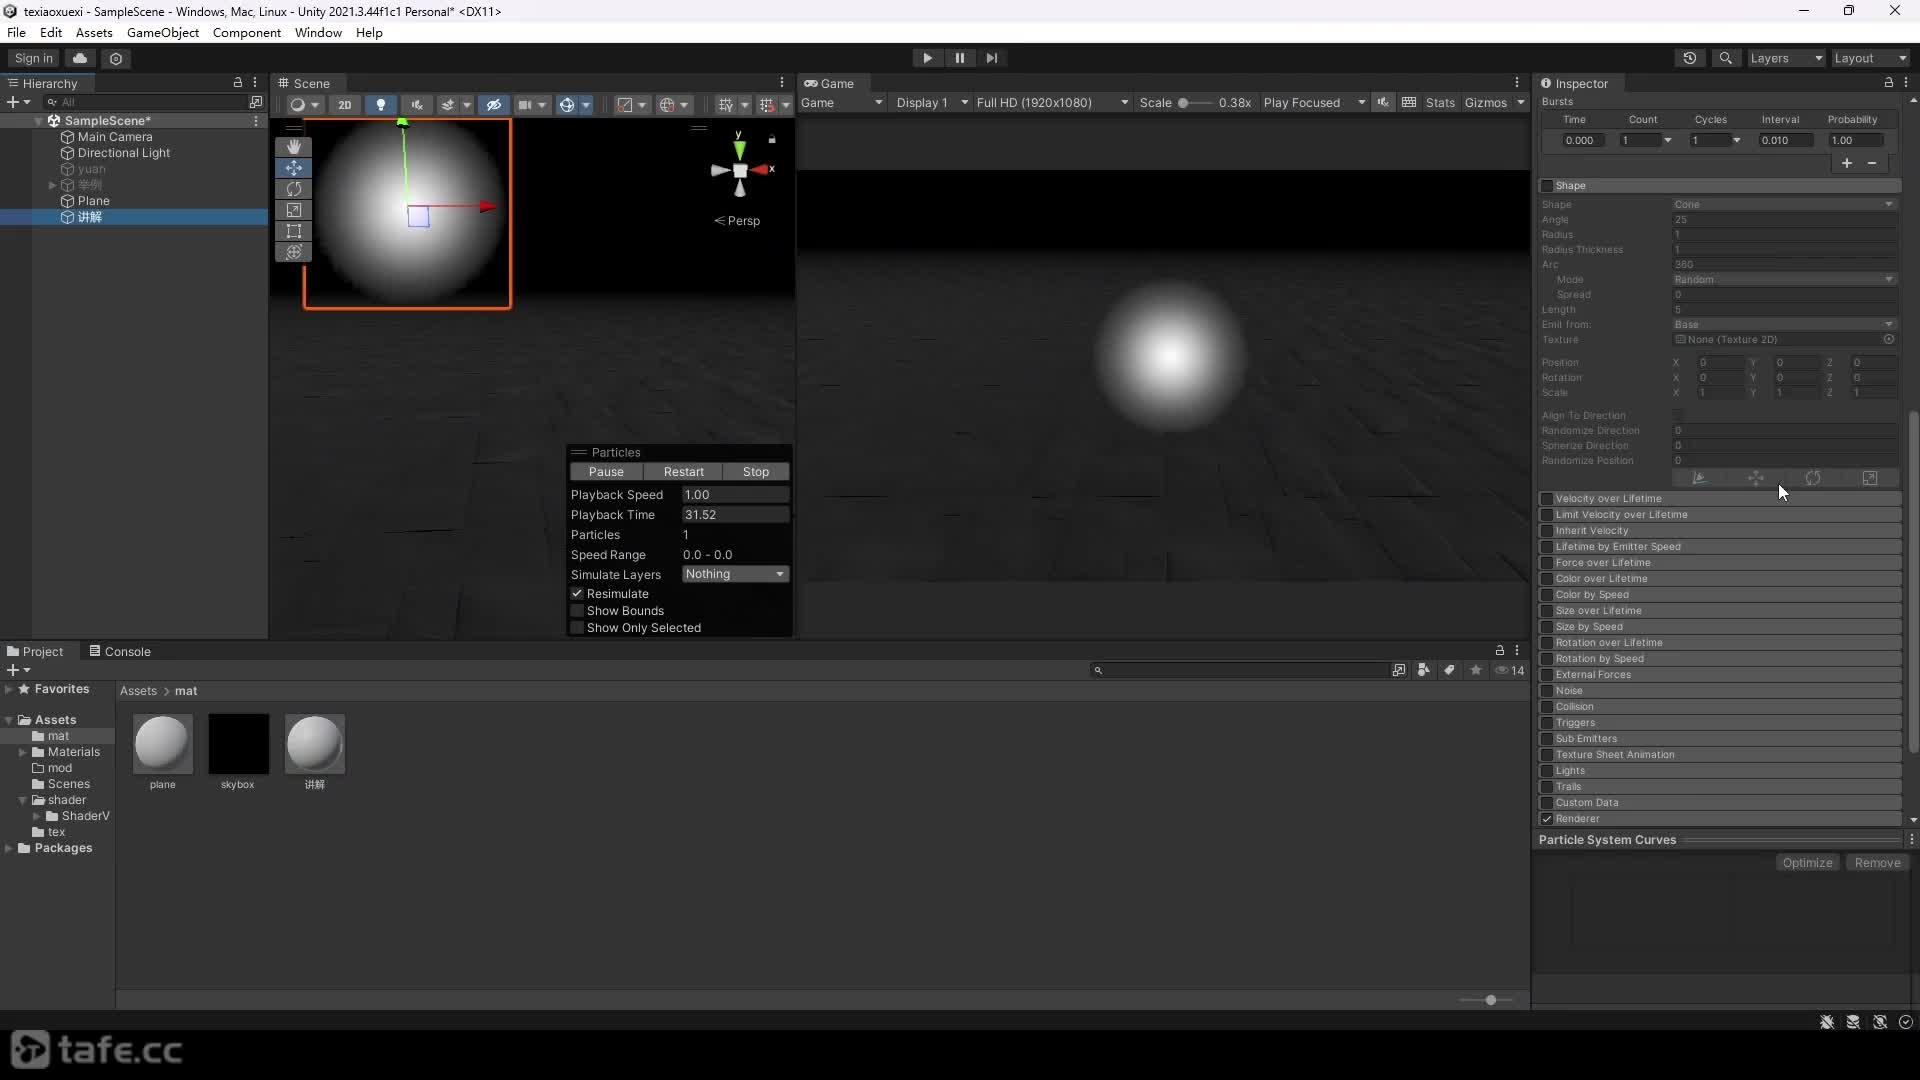Select the Scale tool in Scene toolbar
1920x1080 pixels.
[x=293, y=210]
